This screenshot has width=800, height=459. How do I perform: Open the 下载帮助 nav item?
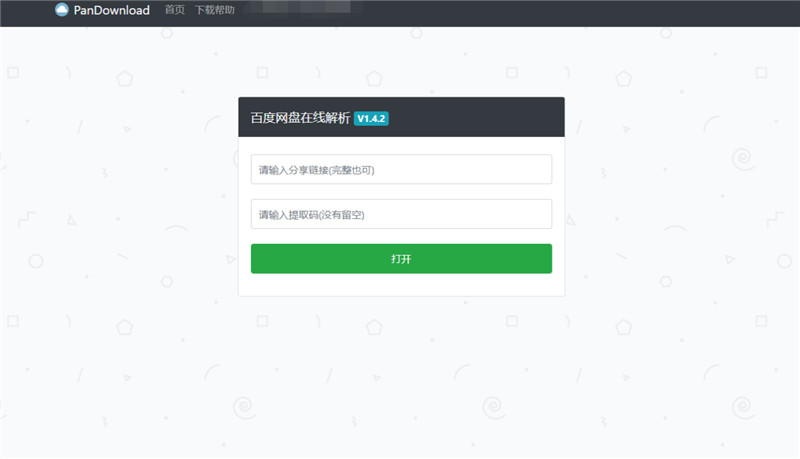215,10
